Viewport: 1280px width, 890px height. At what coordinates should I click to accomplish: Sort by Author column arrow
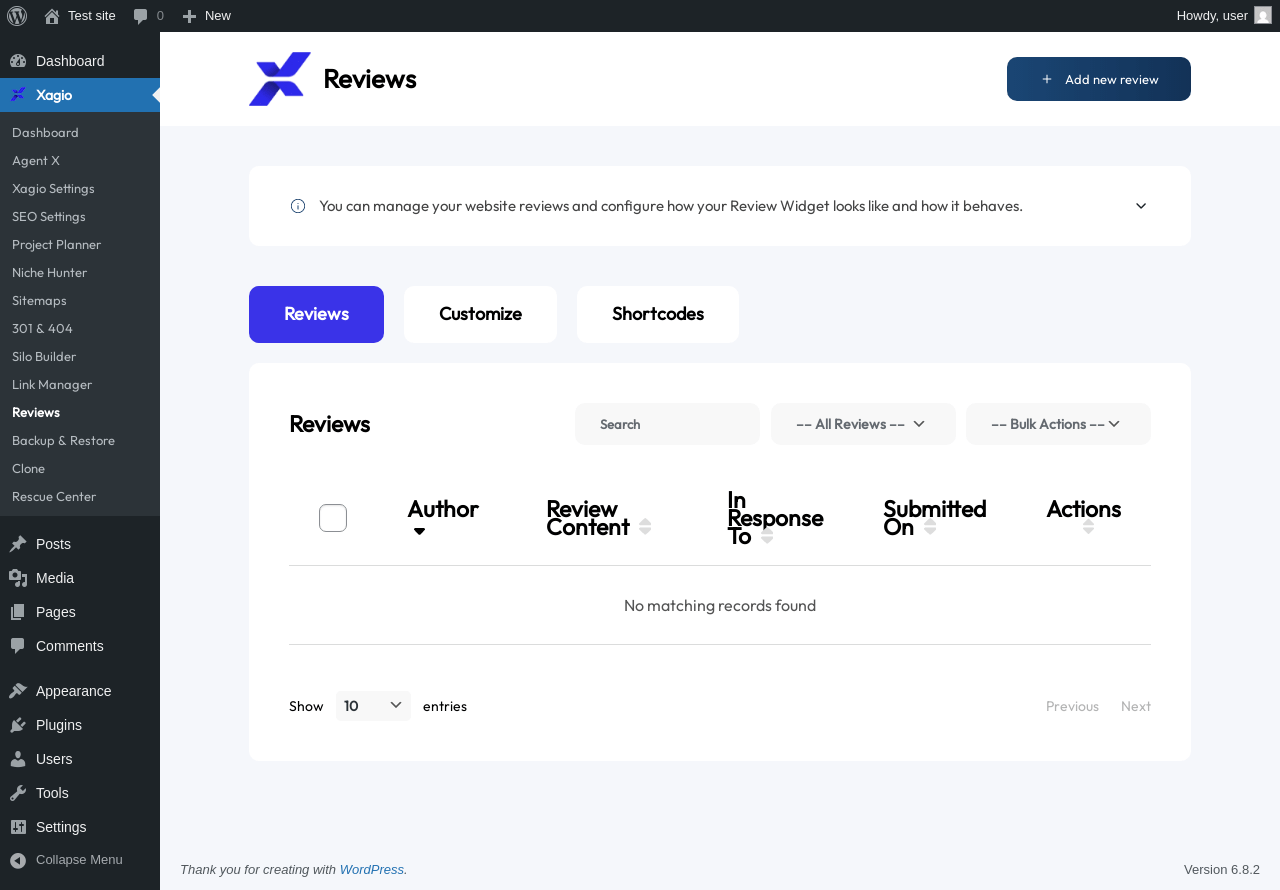(x=419, y=531)
